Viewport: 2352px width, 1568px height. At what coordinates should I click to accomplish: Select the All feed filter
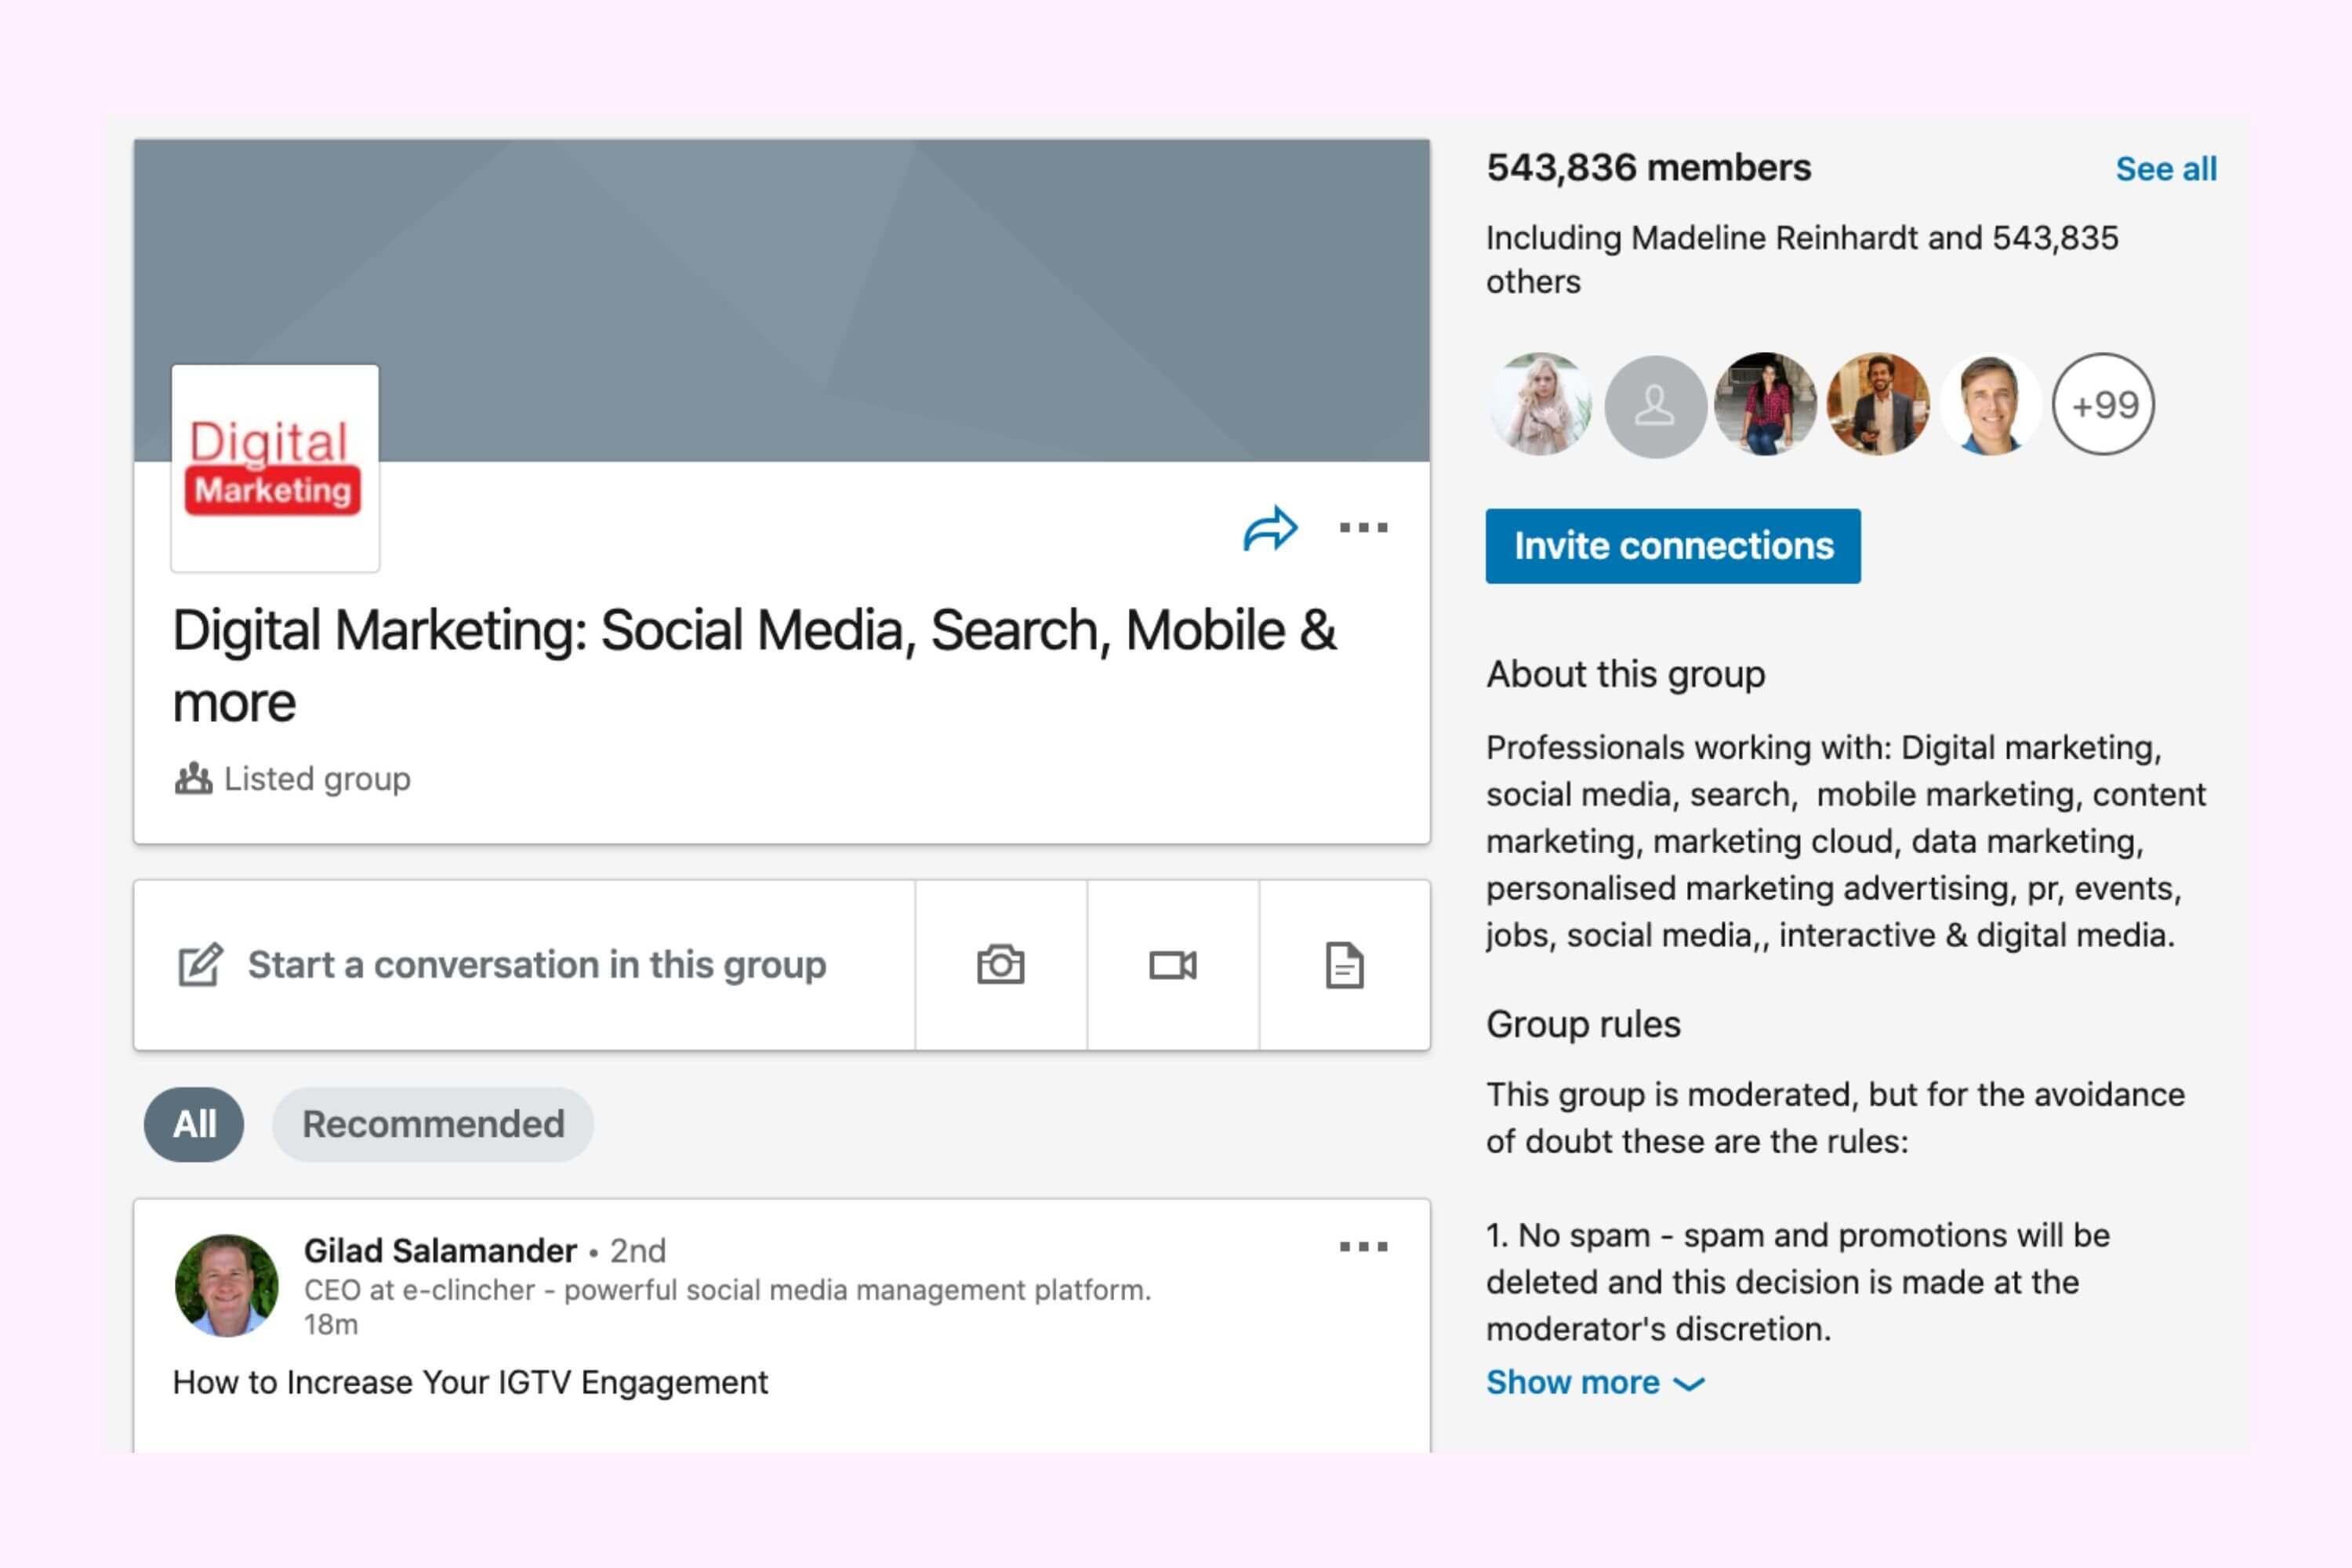pyautogui.click(x=194, y=1124)
